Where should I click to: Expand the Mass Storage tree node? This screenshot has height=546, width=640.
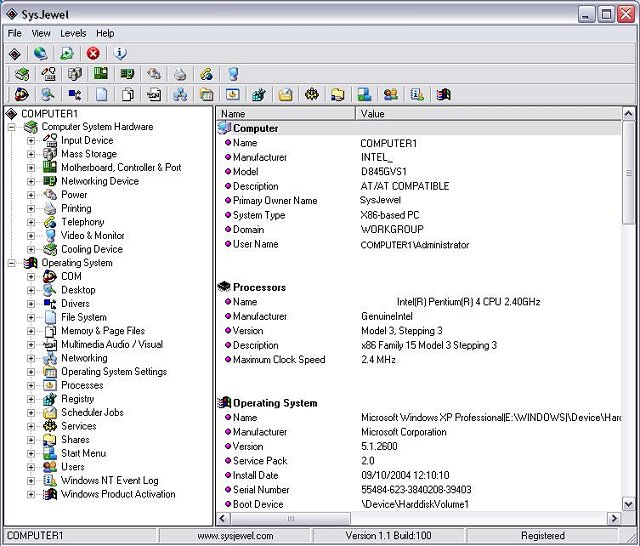31,154
